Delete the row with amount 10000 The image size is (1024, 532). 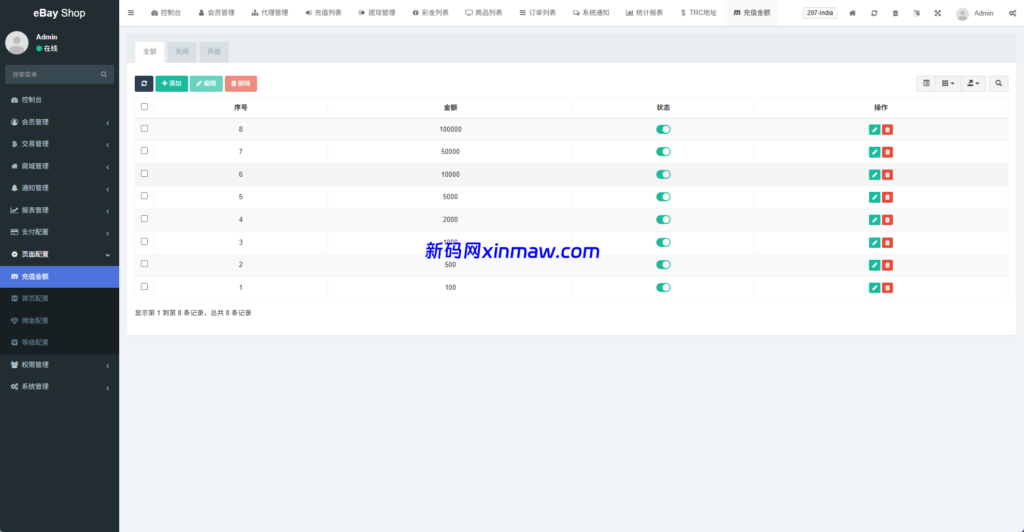[888, 174]
